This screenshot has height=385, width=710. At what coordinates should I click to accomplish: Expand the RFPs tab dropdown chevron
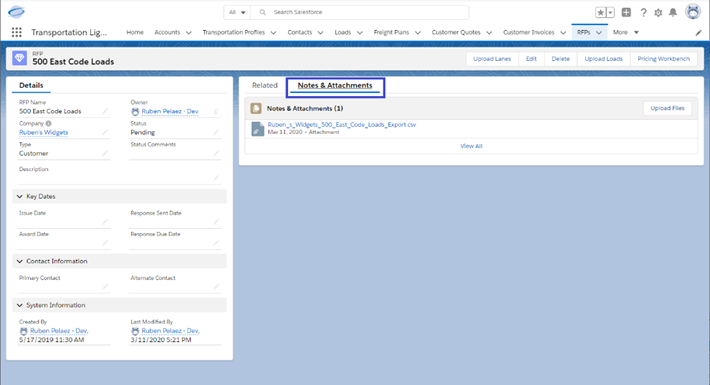599,33
